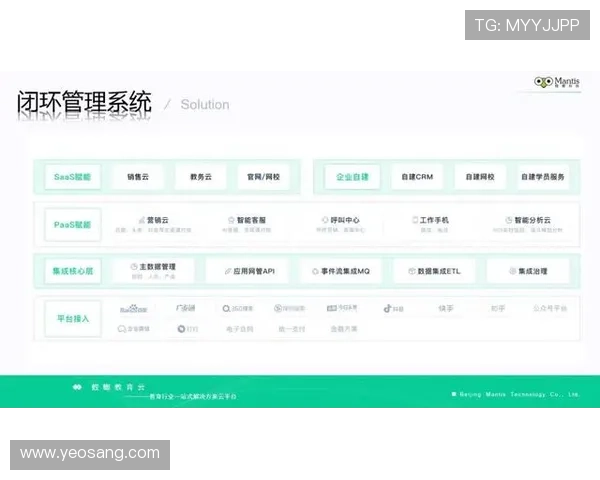Click the 快手 platform entry

[x=446, y=308]
